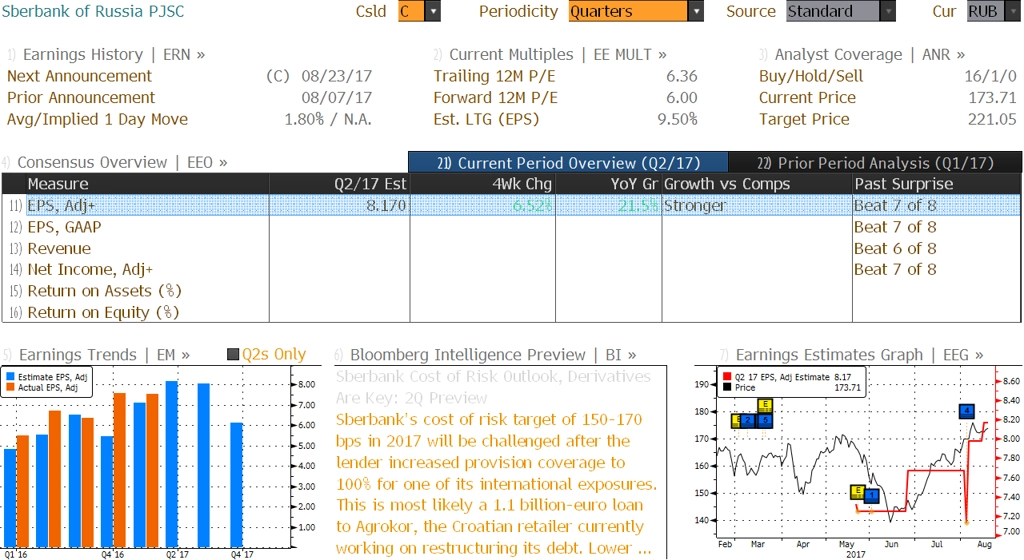Screen dimensions: 1024x560
Task: Click blue event marker 5 on estimates graph
Action: pos(765,420)
